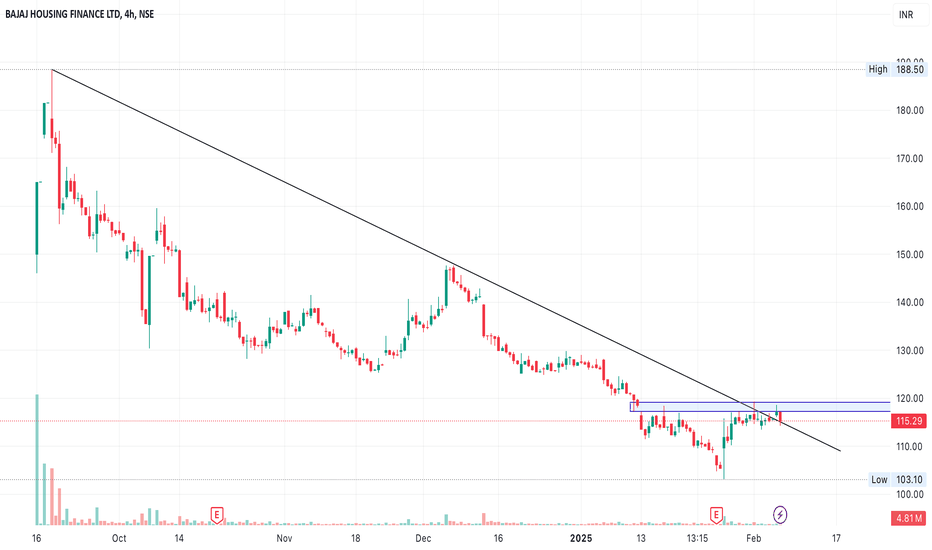932x550 pixels.
Task: Click the tall first green volume bar
Action: point(37,460)
